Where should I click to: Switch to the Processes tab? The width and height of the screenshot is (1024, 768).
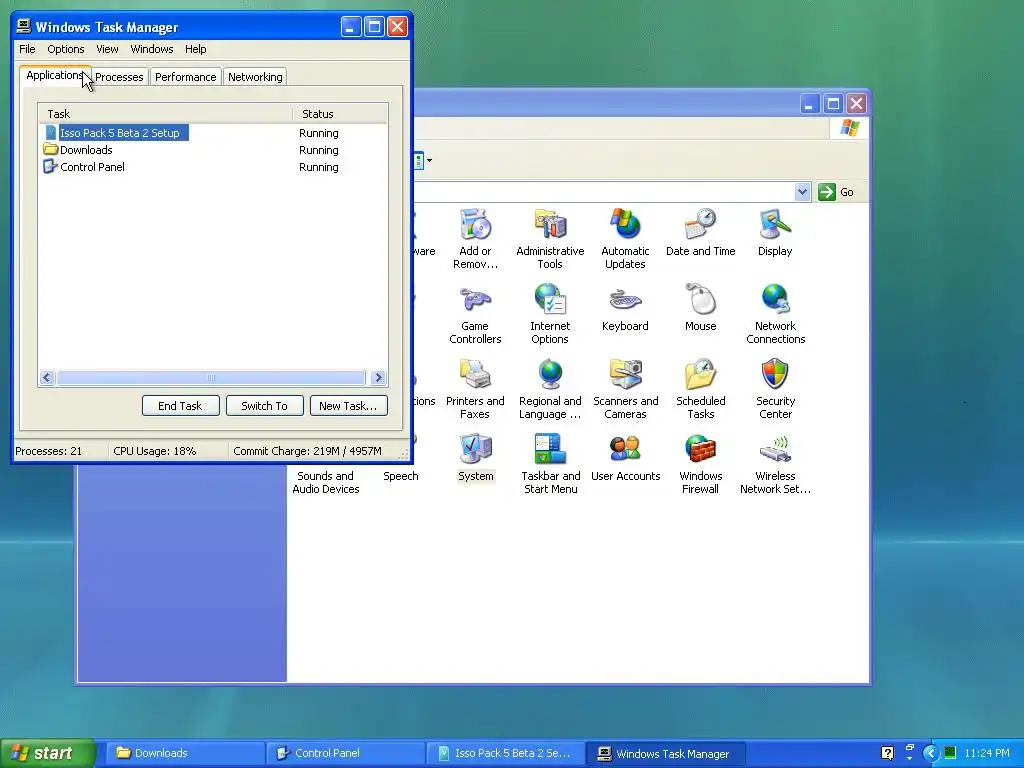[120, 77]
